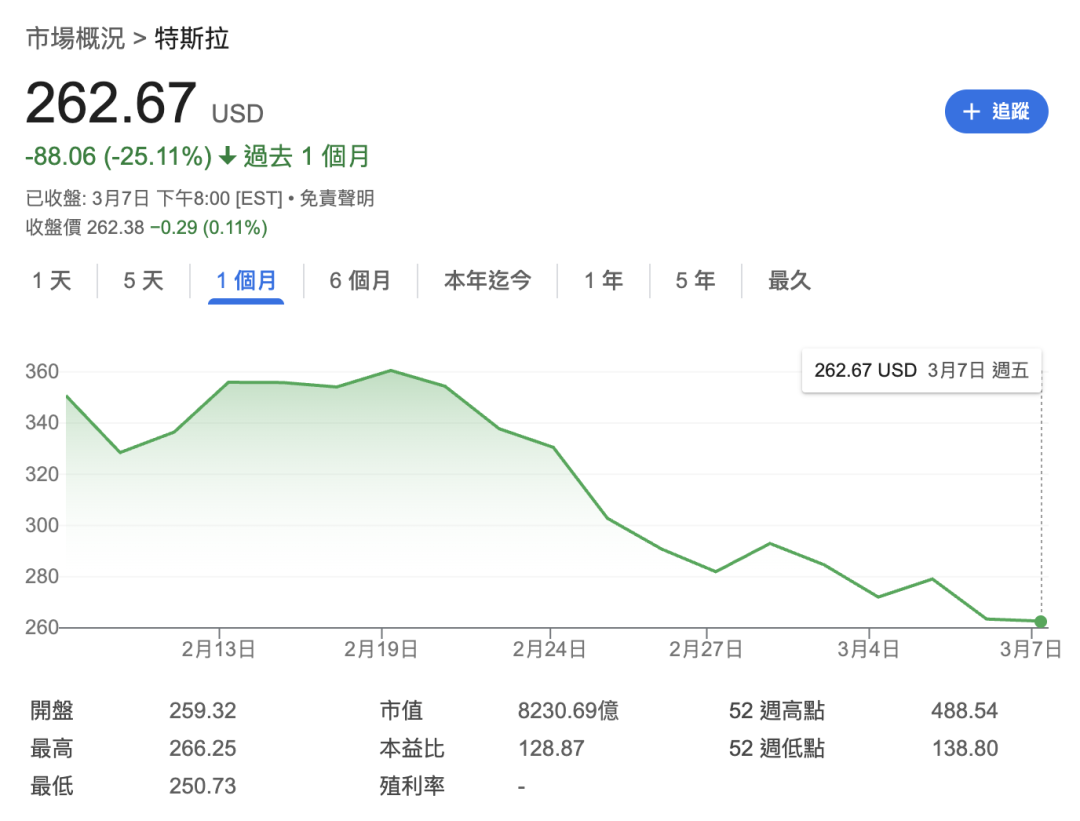The height and width of the screenshot is (821, 1080).
Task: Click the 320 price axis label
Action: tap(42, 474)
